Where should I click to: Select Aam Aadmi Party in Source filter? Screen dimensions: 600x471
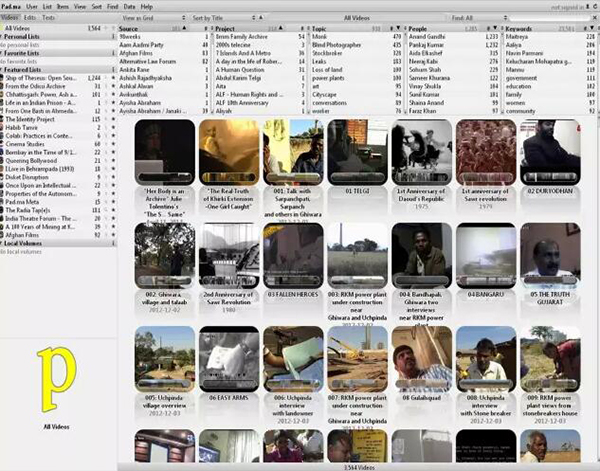pyautogui.click(x=164, y=45)
